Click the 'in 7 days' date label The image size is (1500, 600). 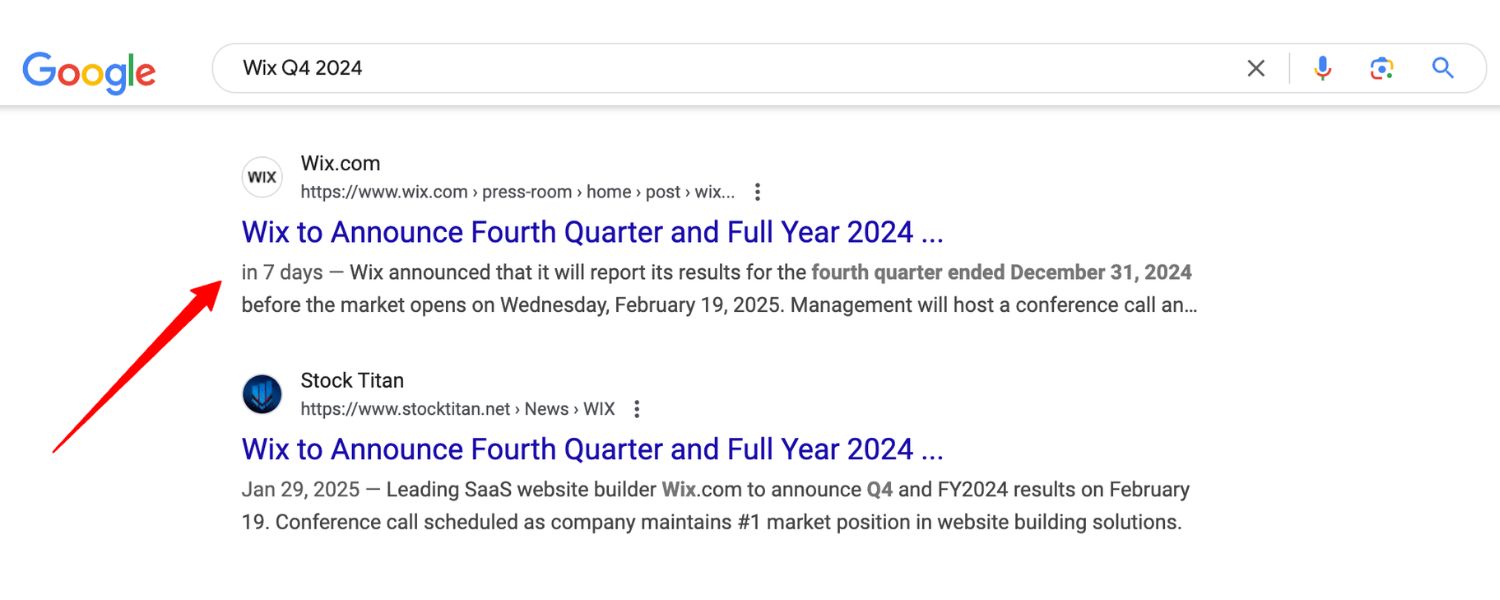282,272
